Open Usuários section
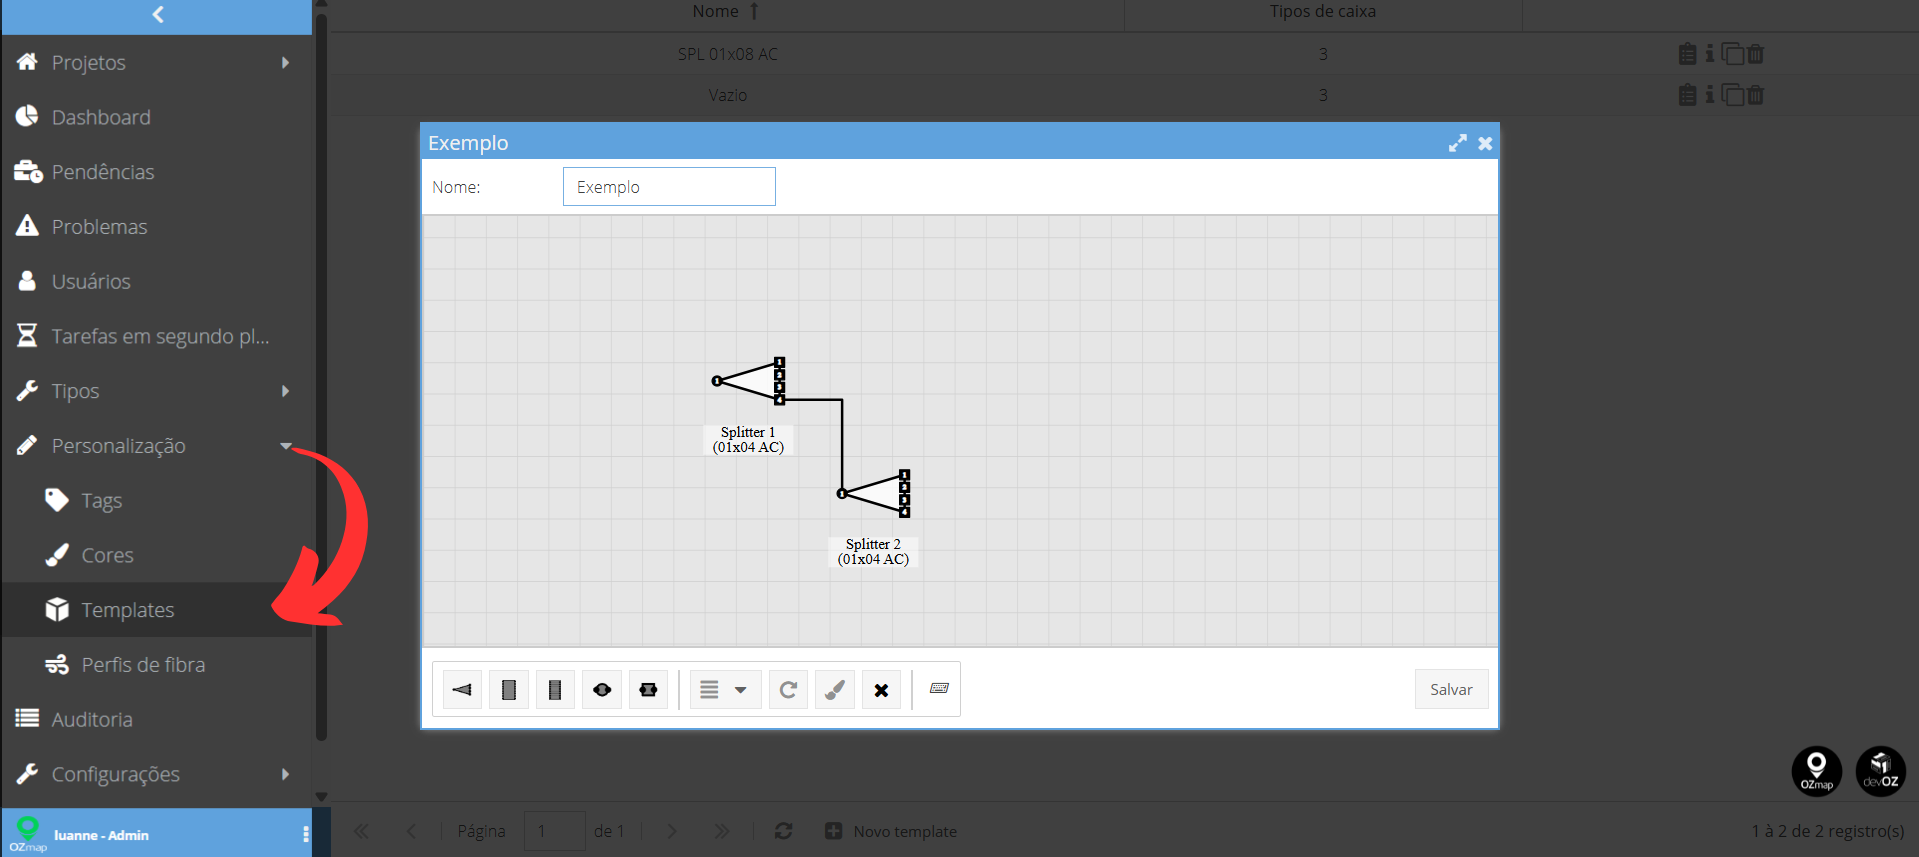 click(157, 281)
